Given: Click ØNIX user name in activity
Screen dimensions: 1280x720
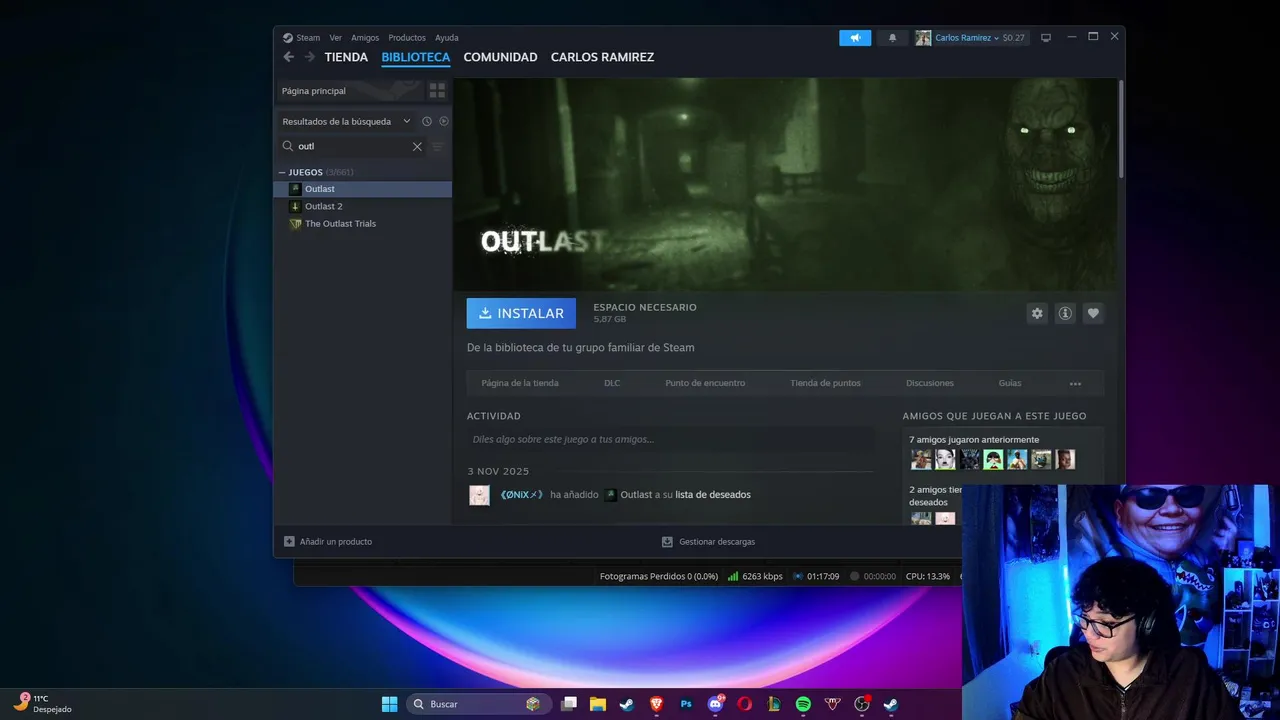Looking at the screenshot, I should click(x=521, y=495).
